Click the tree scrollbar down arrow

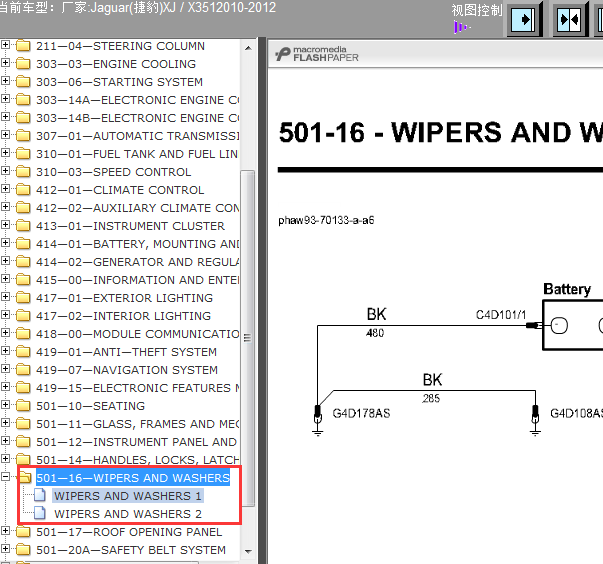(248, 551)
